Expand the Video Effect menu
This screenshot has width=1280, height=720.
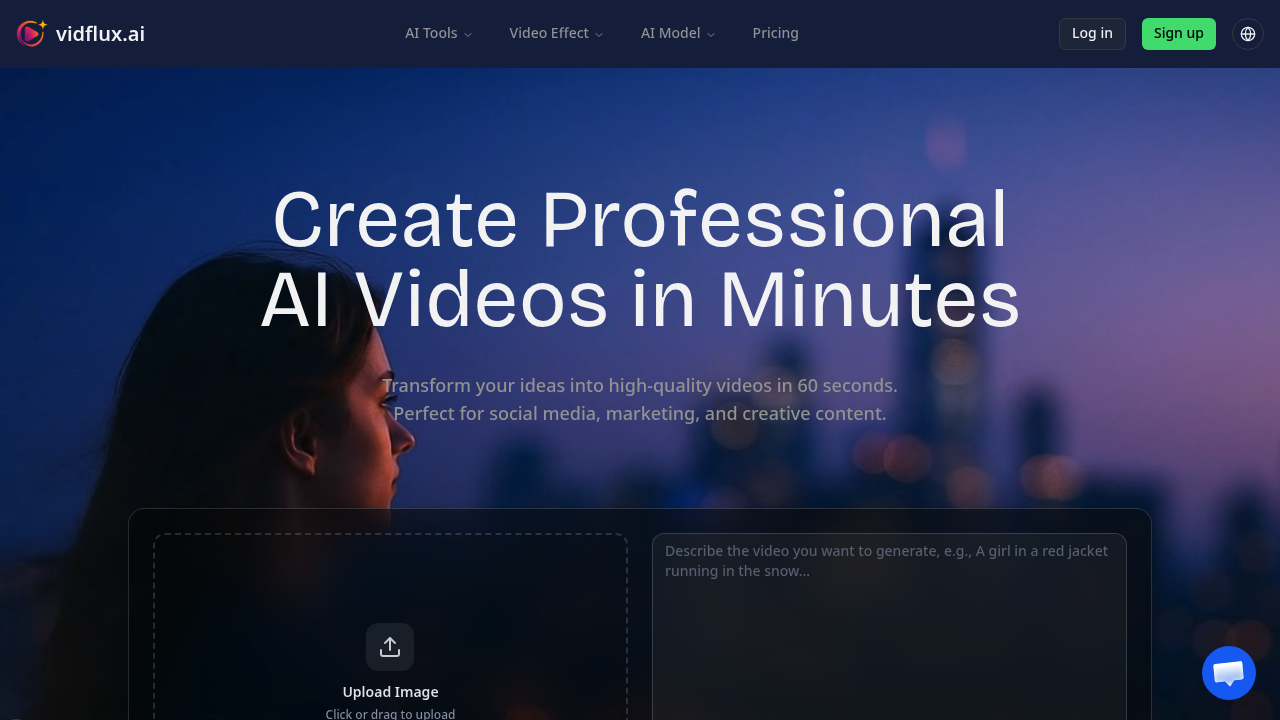pyautogui.click(x=556, y=33)
